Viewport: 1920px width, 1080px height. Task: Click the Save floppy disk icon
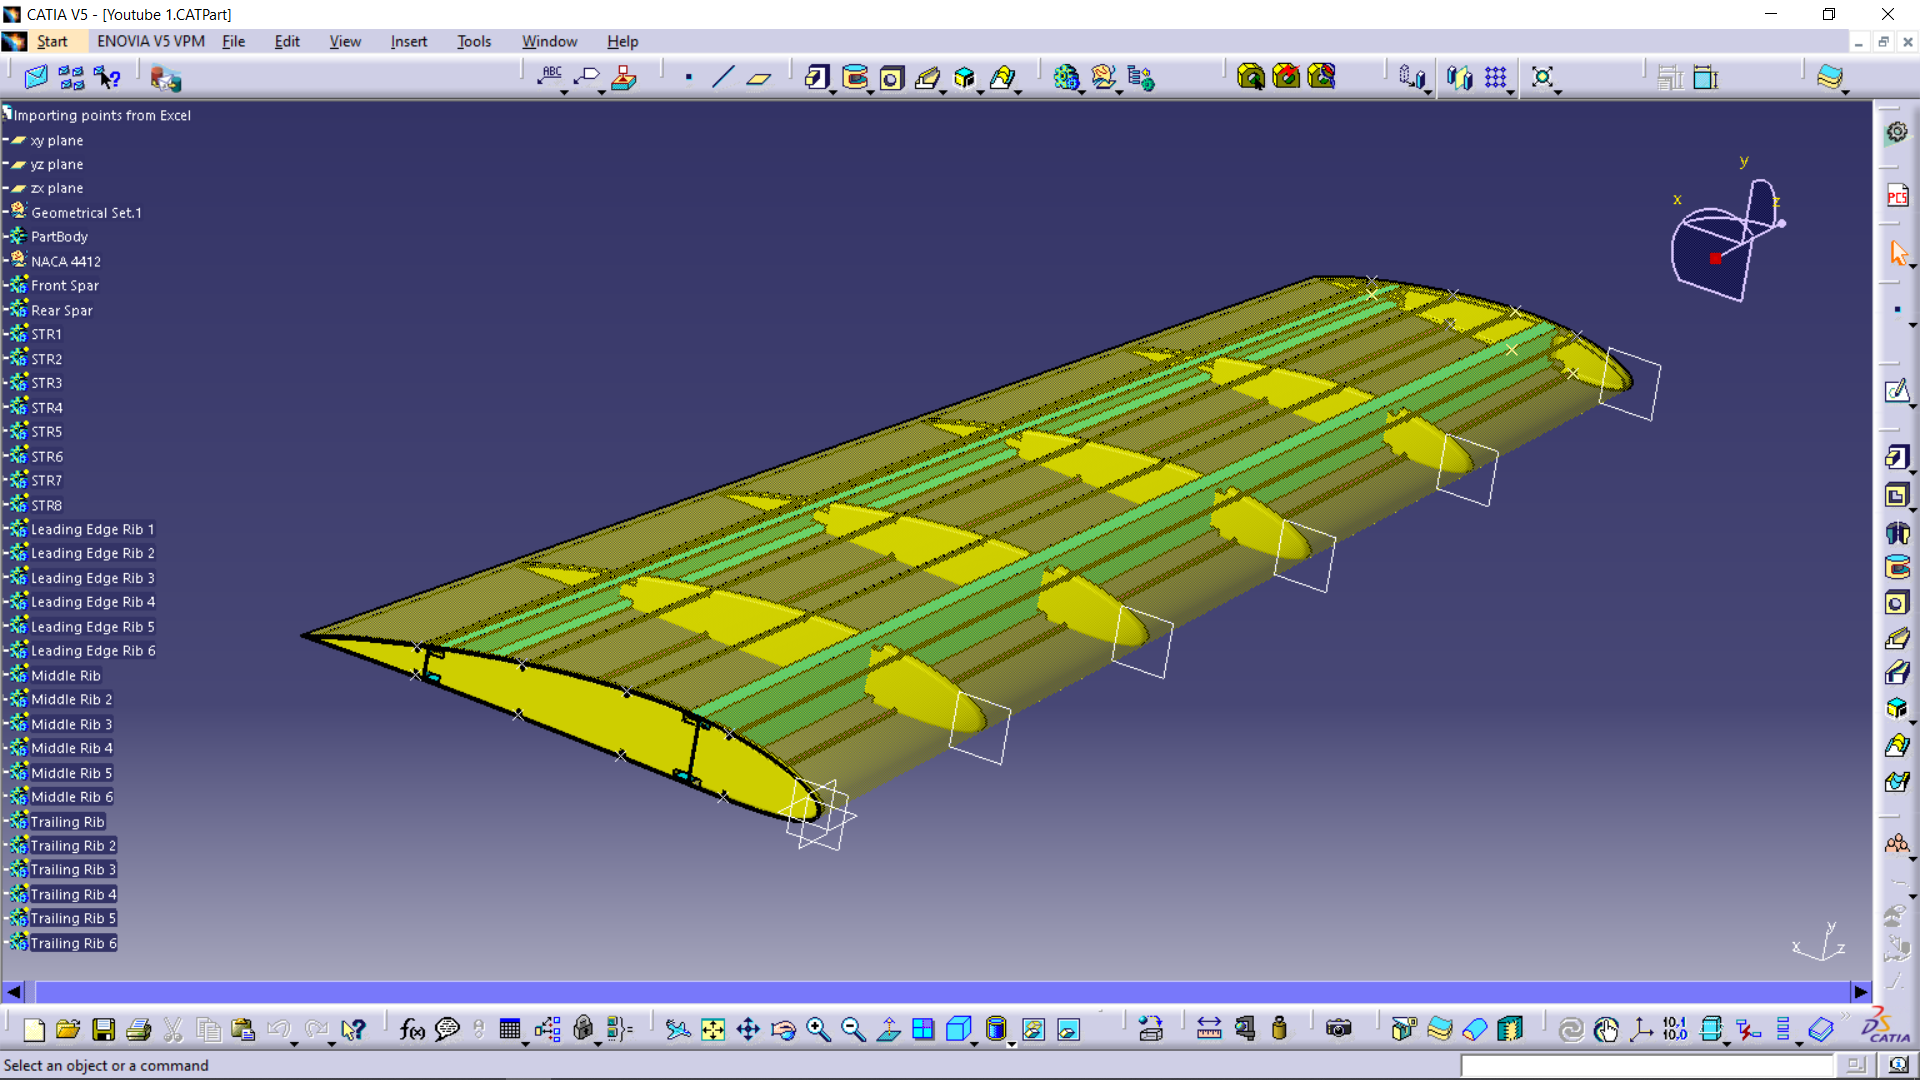tap(103, 1029)
